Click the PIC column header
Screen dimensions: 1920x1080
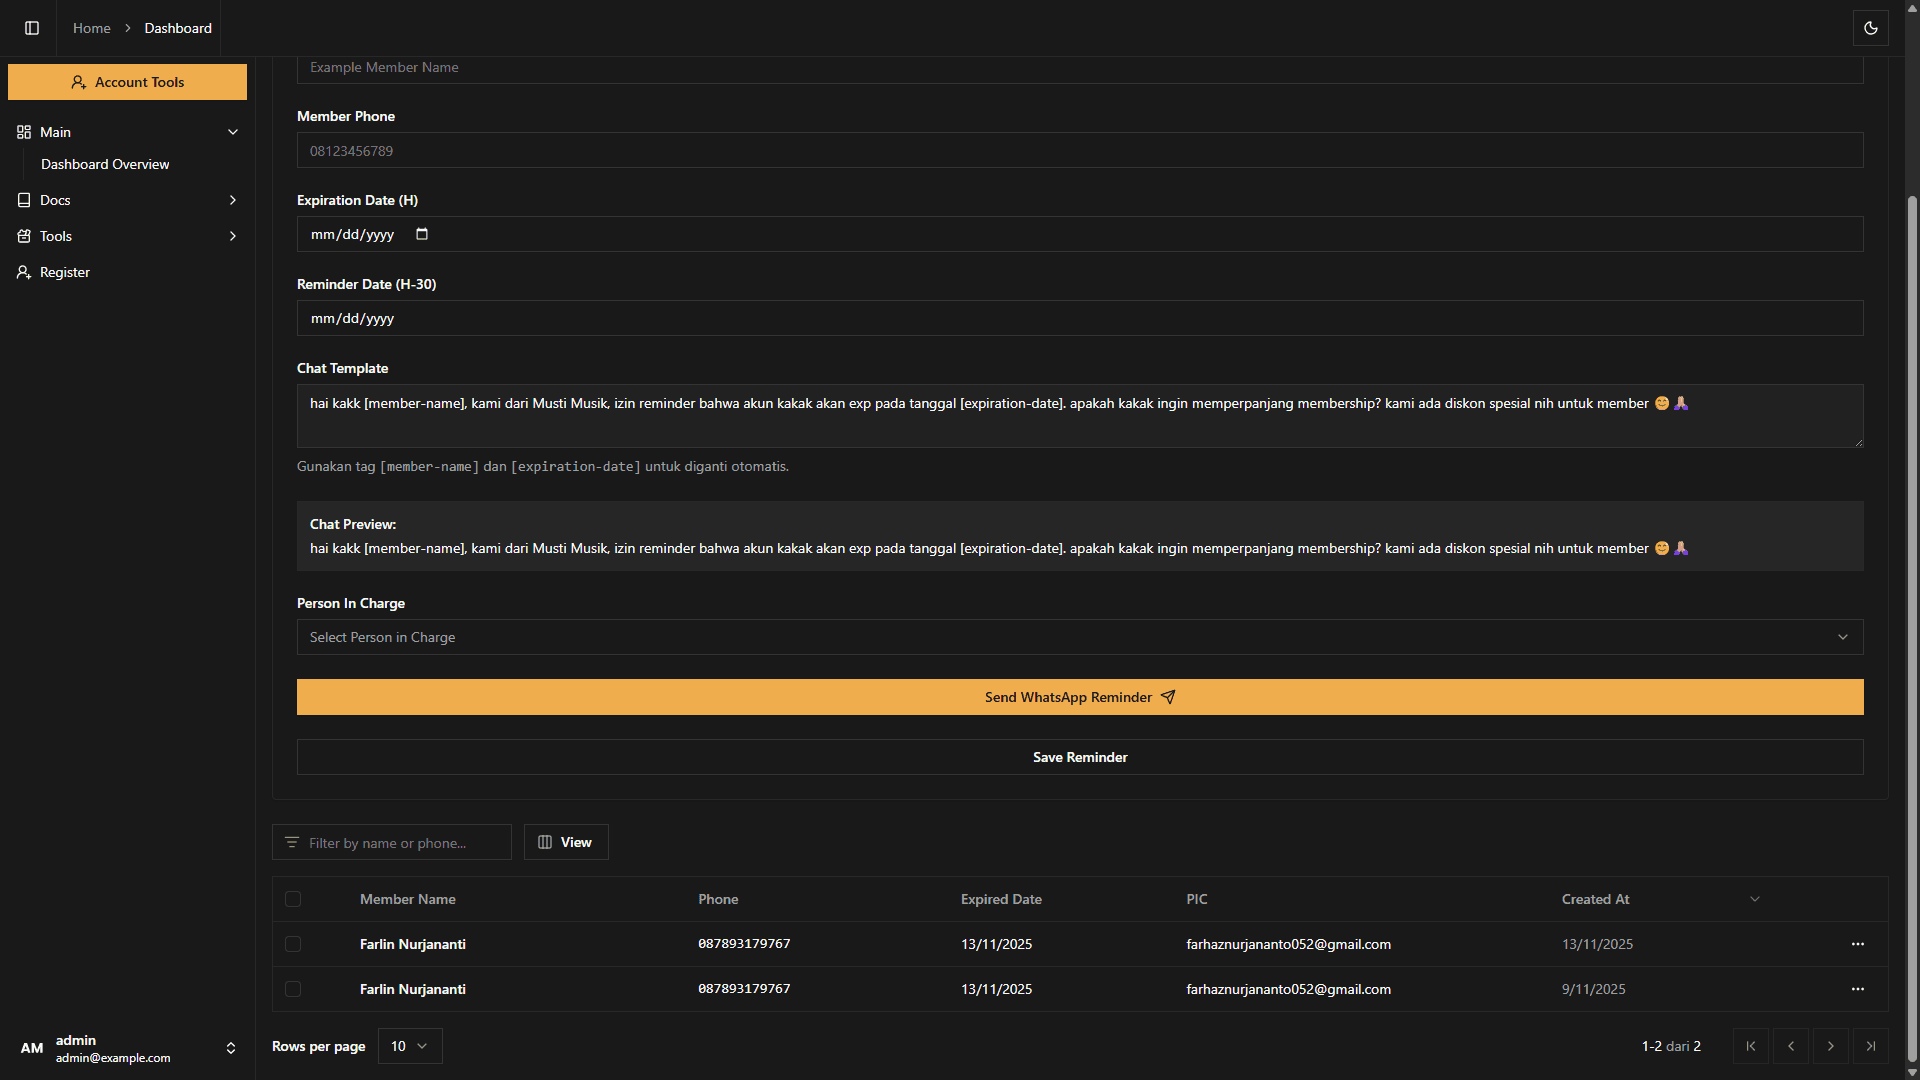coord(1197,899)
